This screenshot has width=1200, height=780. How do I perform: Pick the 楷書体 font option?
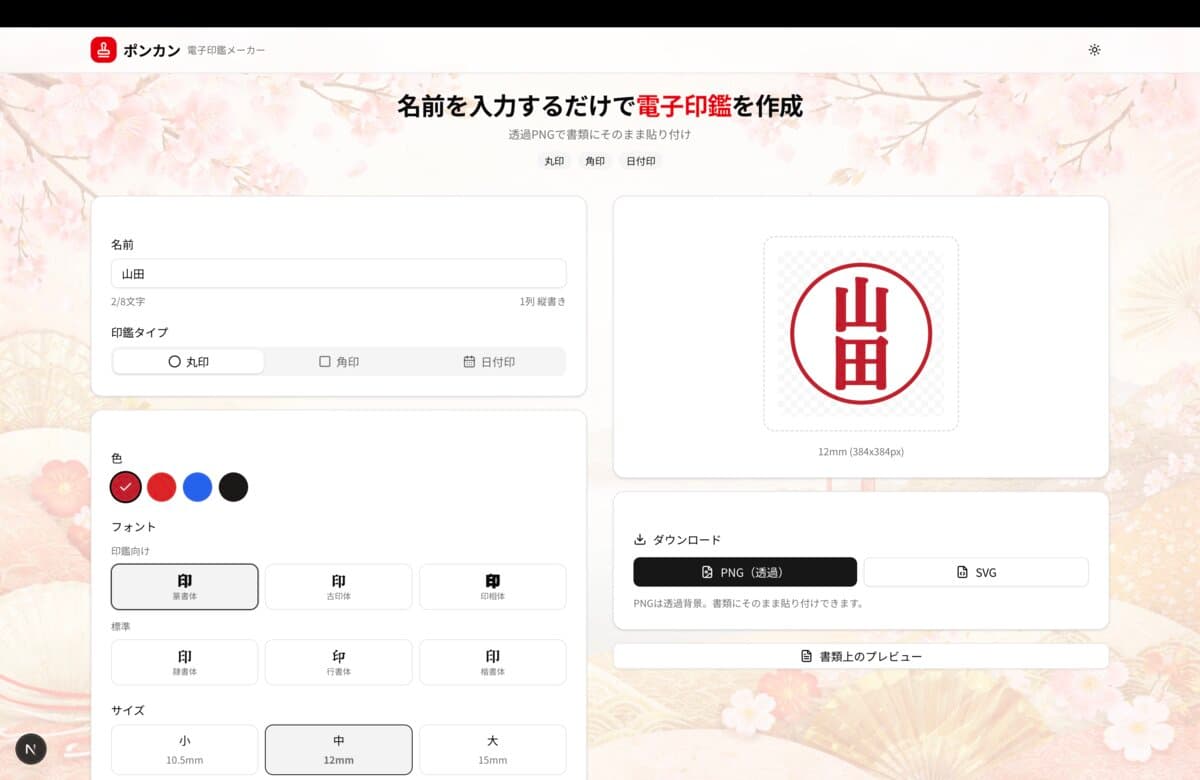click(x=492, y=662)
